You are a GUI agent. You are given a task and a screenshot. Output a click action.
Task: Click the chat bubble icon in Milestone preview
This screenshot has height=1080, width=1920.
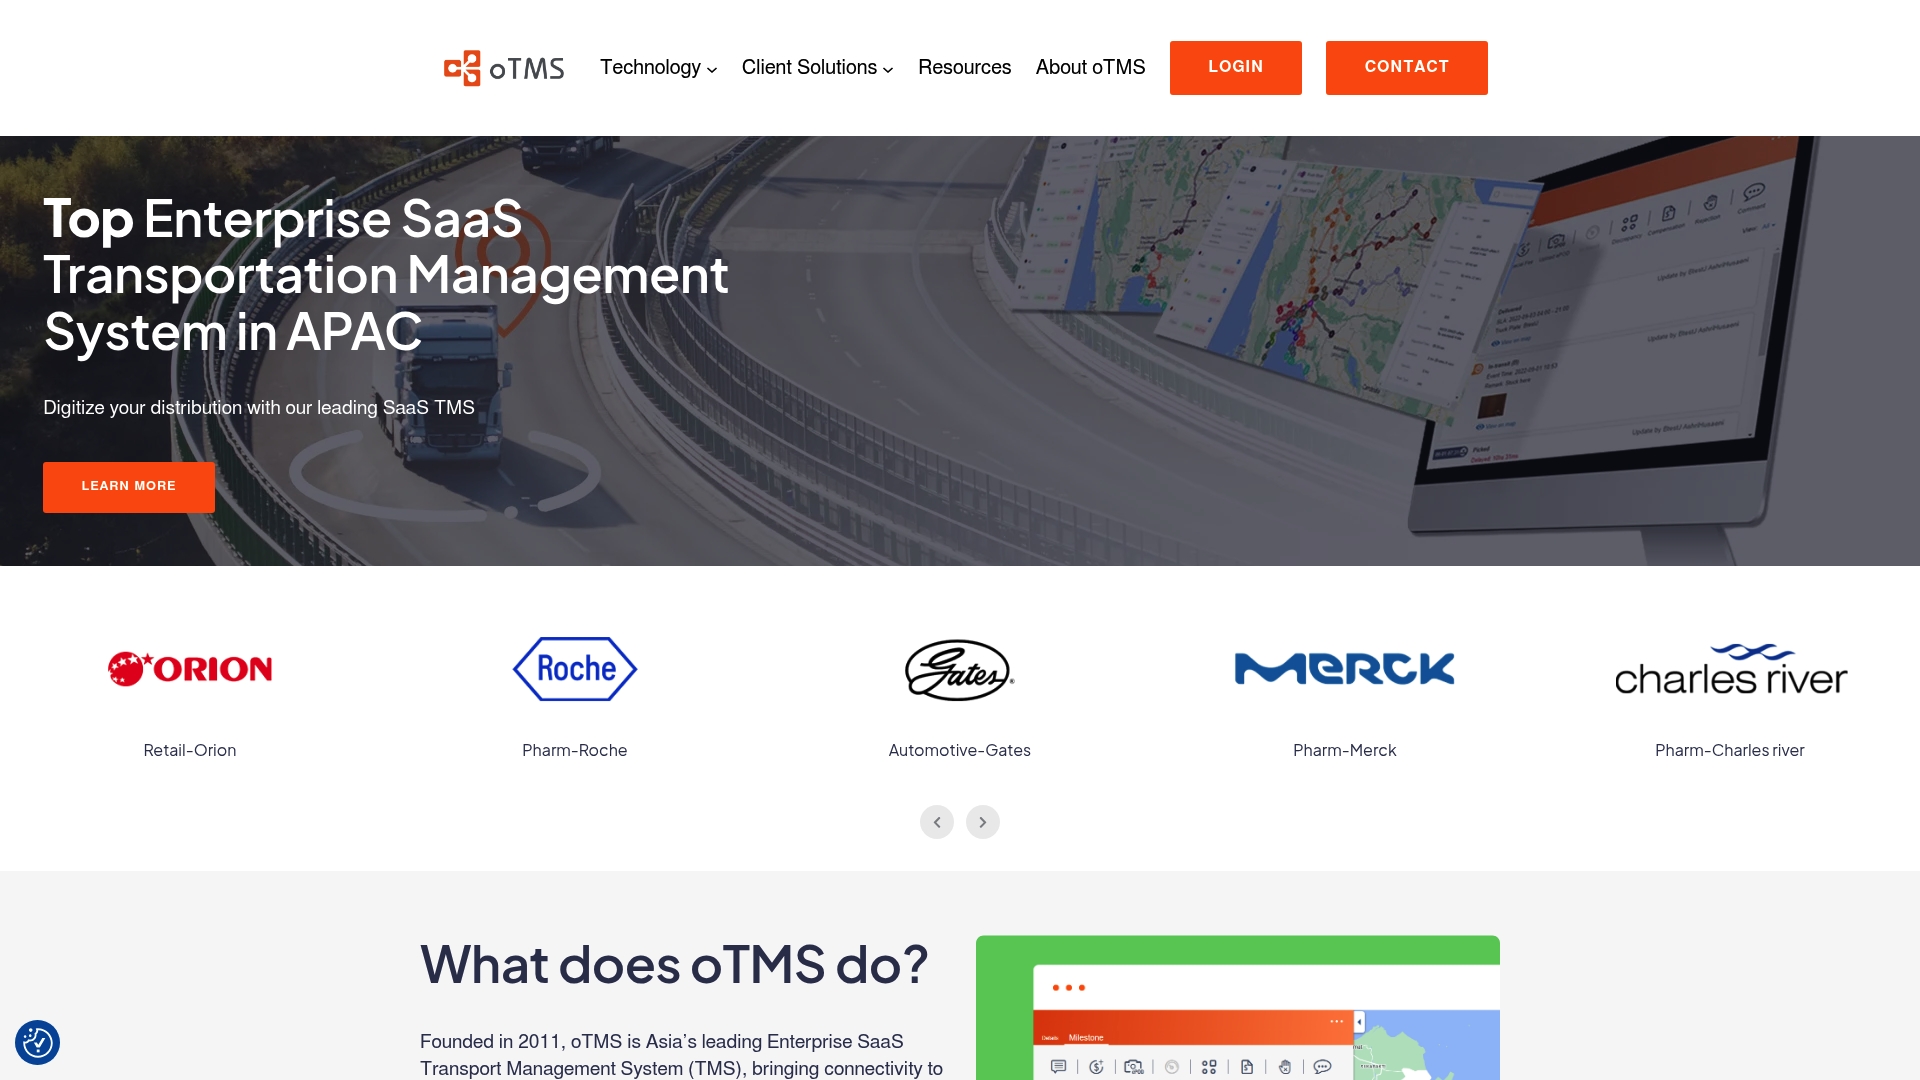point(1323,1067)
